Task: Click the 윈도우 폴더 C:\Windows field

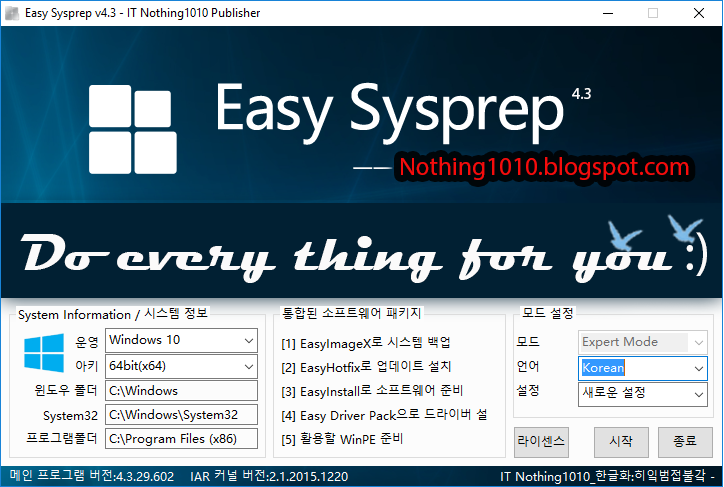Action: coord(181,391)
